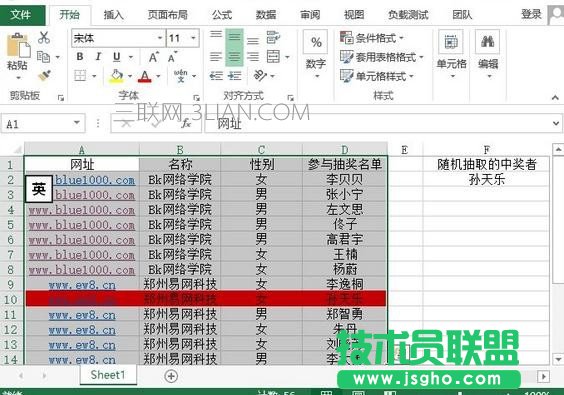564x395 pixels.
Task: Open the borders dropdown arrow
Action: click(94, 76)
